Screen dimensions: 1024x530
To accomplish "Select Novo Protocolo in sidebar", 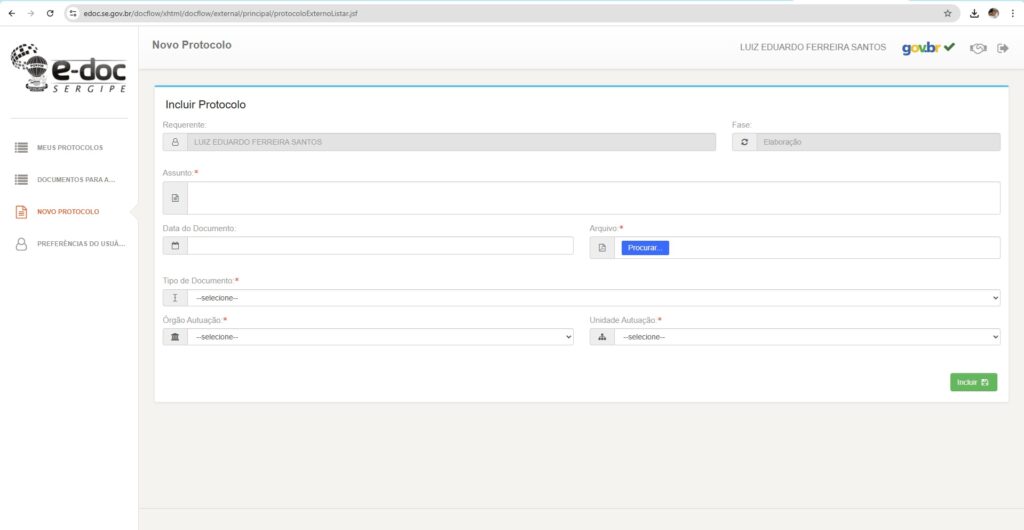I will (x=68, y=212).
